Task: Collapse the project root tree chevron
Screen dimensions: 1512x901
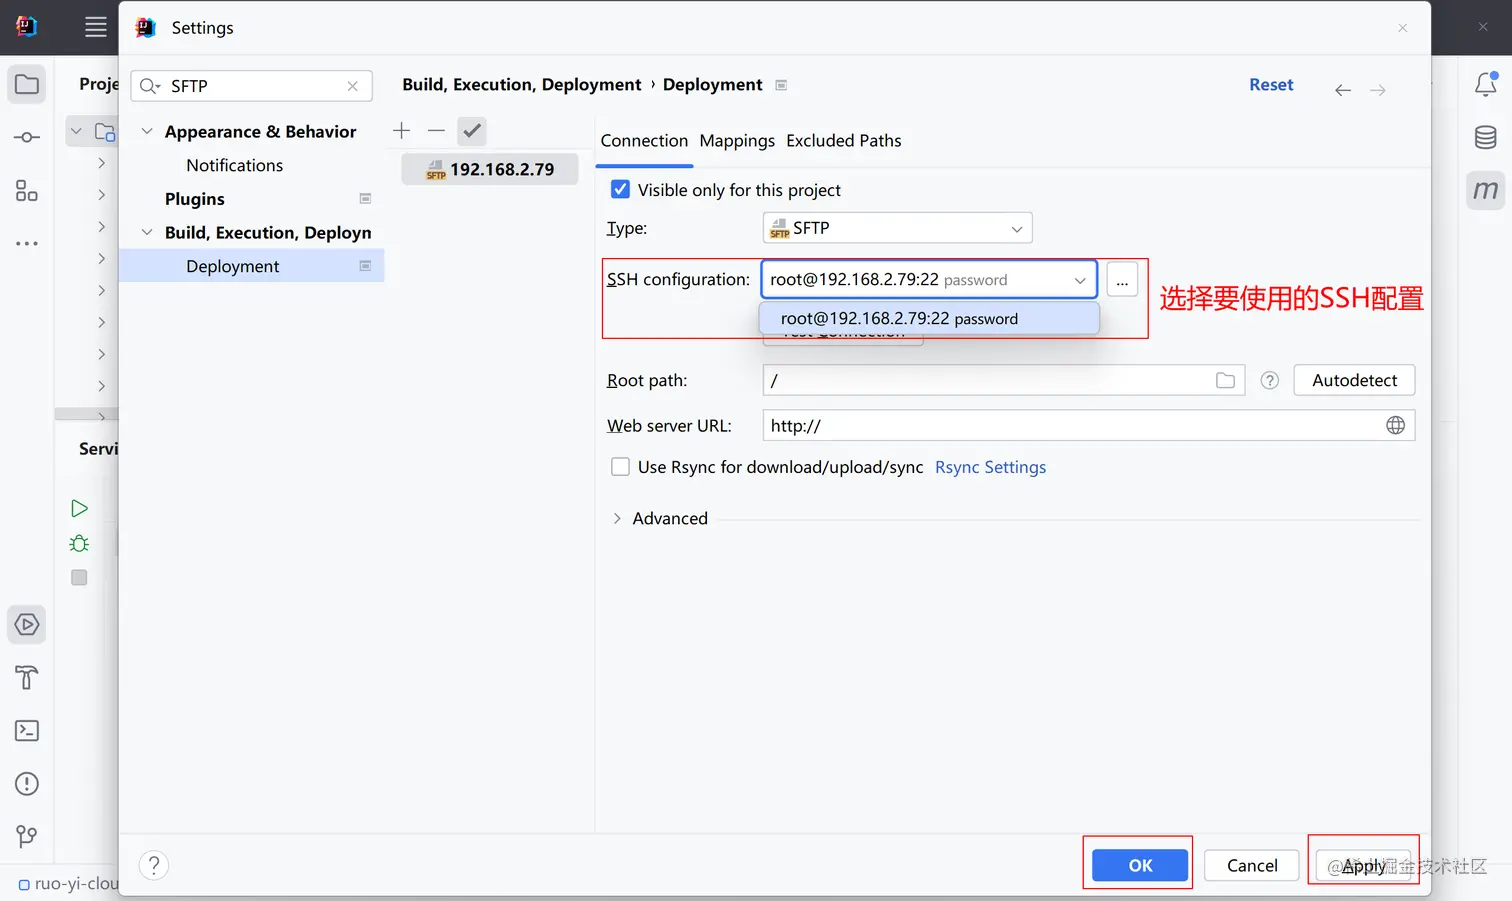Action: [x=76, y=131]
